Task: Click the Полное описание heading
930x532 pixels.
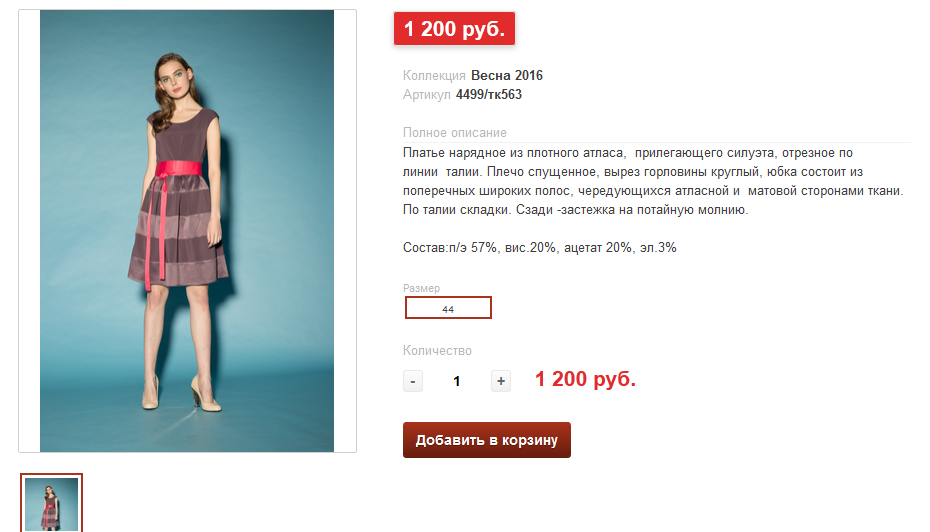Action: point(455,132)
